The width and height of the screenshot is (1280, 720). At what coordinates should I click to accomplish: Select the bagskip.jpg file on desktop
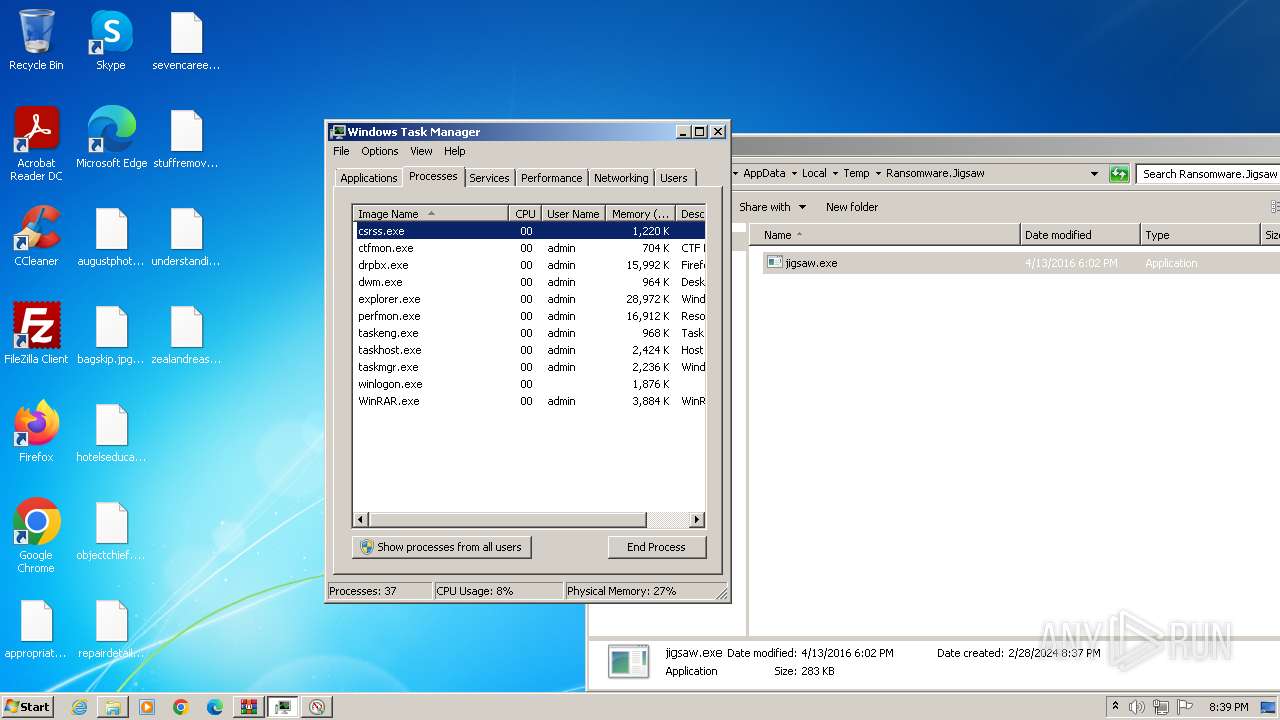tap(111, 334)
